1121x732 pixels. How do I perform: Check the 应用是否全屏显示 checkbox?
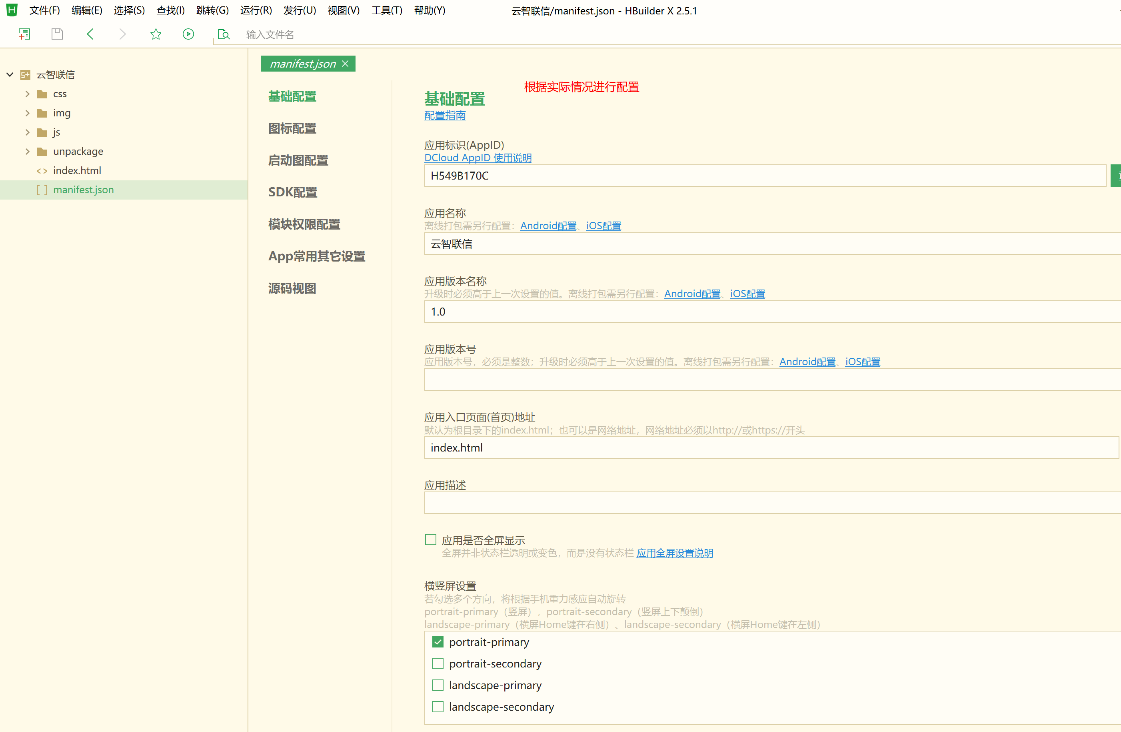pyautogui.click(x=430, y=538)
